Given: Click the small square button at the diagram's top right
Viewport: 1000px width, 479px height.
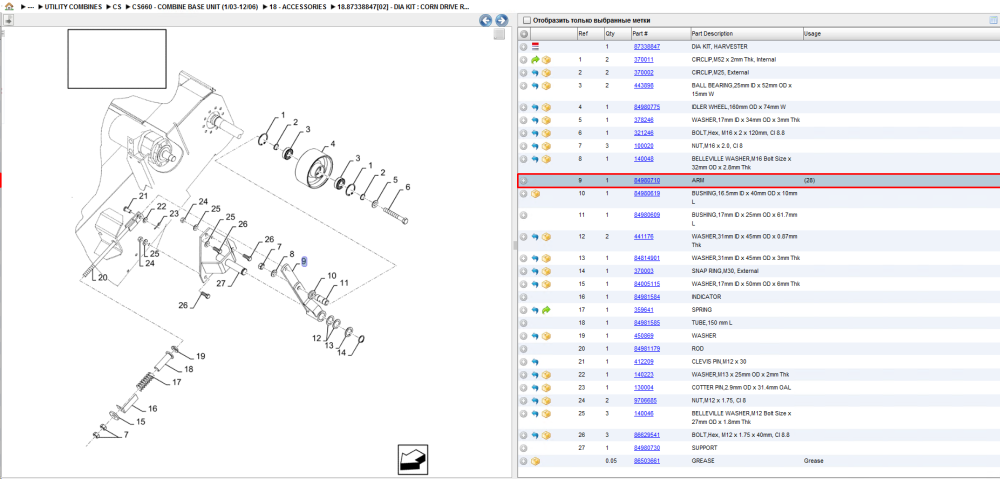Looking at the screenshot, I should [x=499, y=34].
